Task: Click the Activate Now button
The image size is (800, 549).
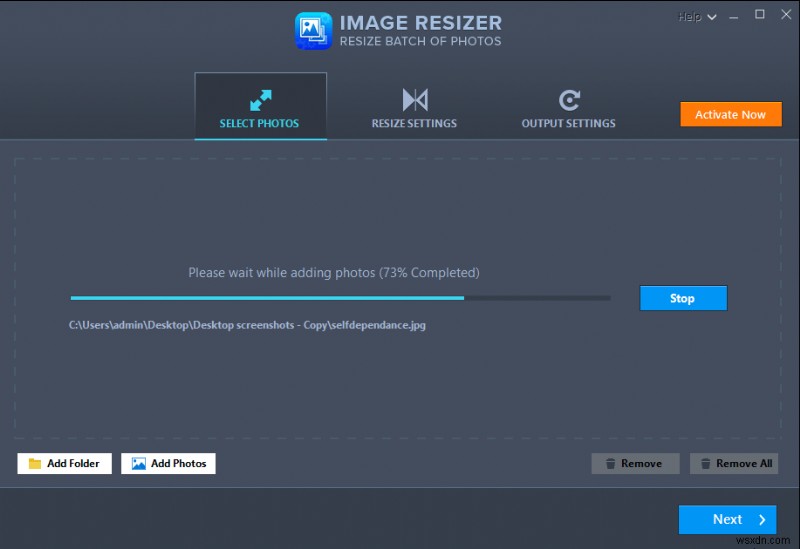Action: click(x=731, y=114)
